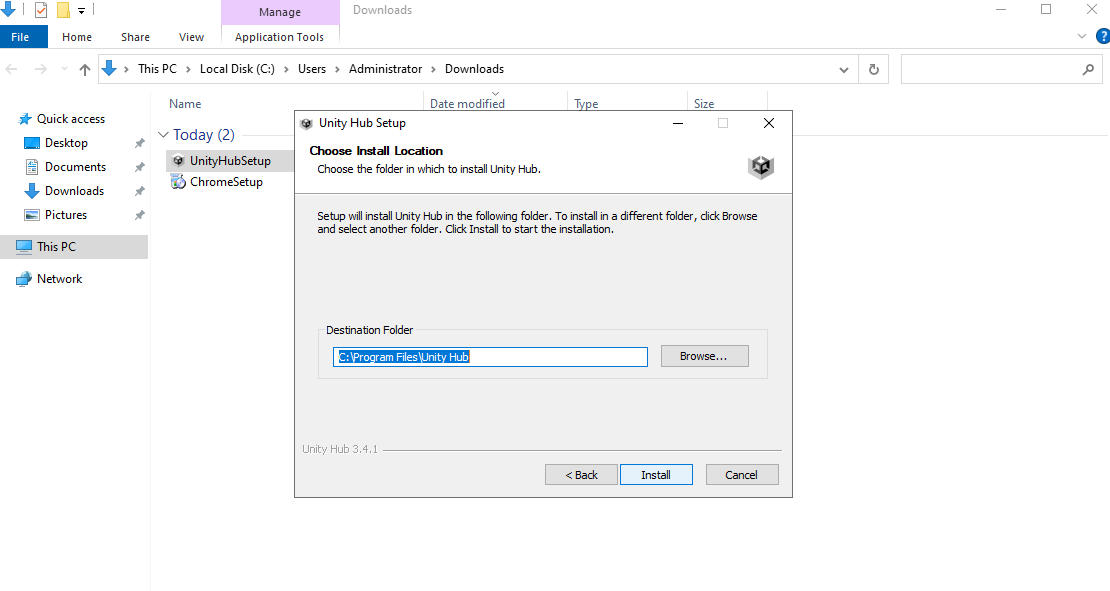Click the search magnifier icon
The height and width of the screenshot is (591, 1110).
click(x=1088, y=69)
